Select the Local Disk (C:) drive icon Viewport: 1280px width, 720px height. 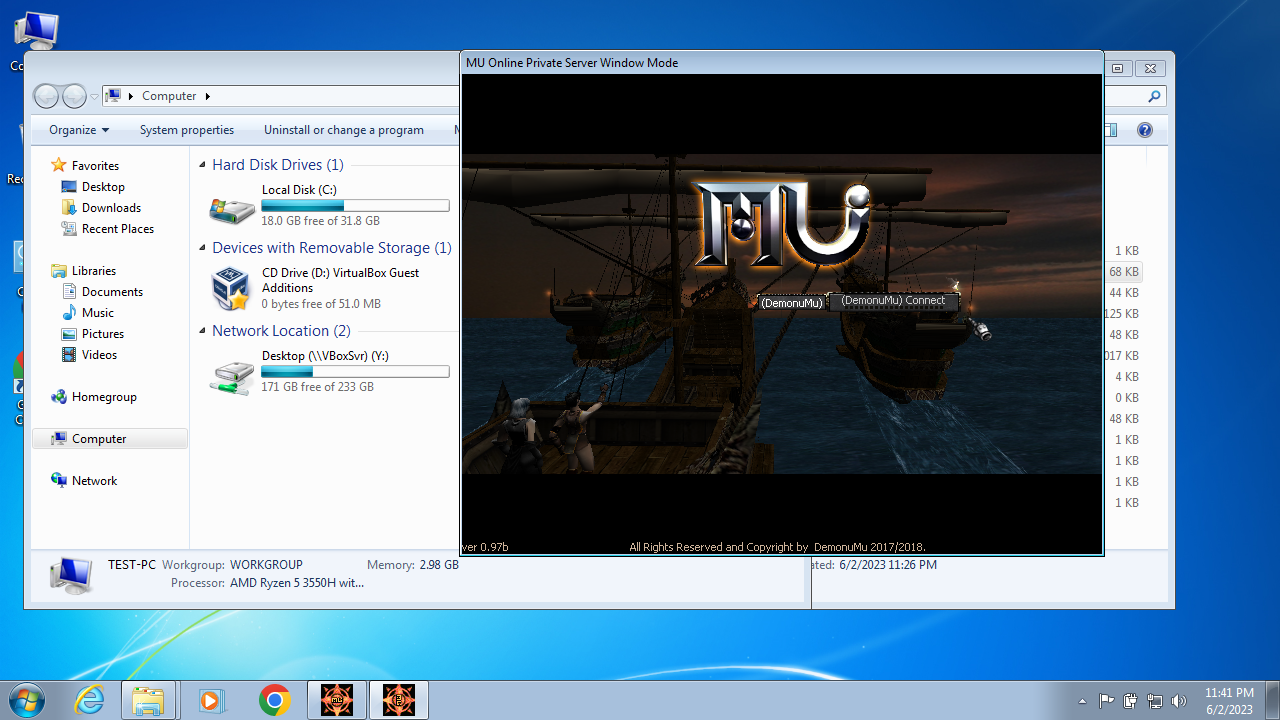coord(232,208)
